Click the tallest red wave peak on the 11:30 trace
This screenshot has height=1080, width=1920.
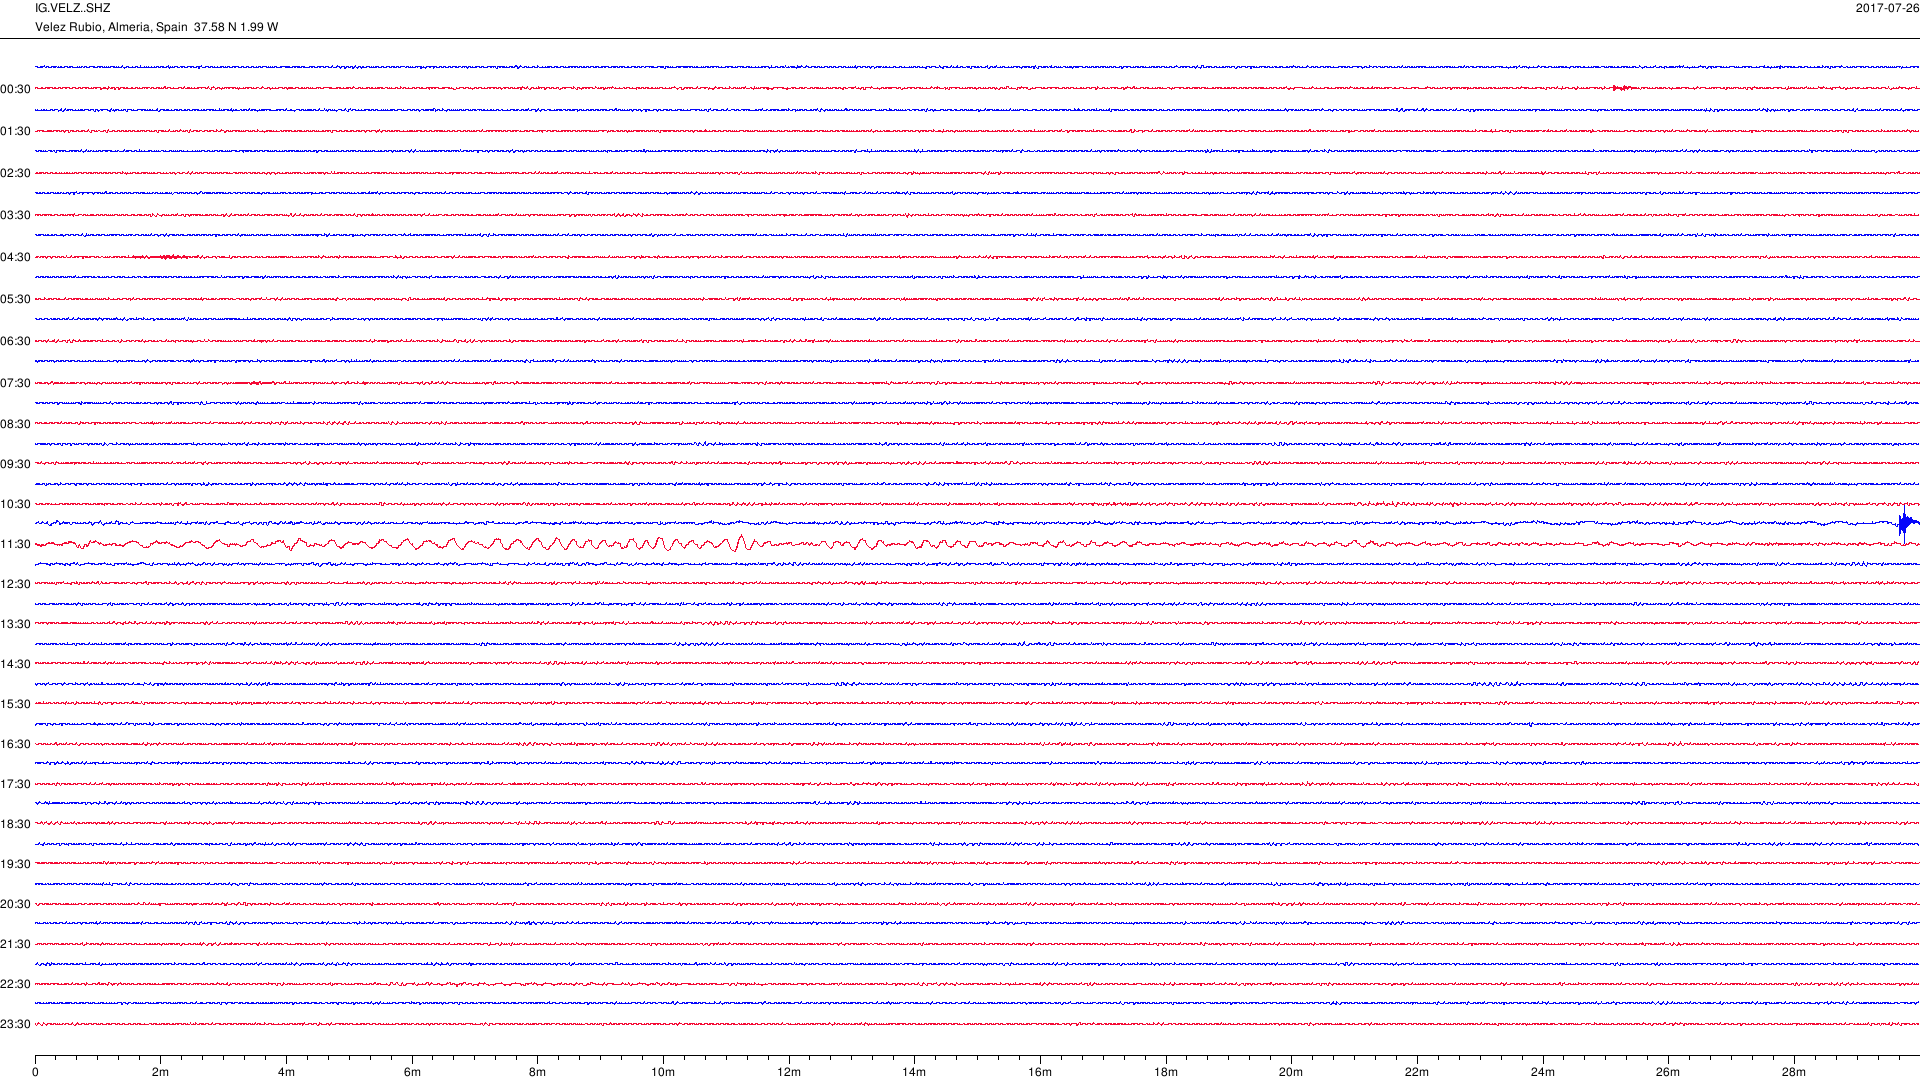coord(740,543)
